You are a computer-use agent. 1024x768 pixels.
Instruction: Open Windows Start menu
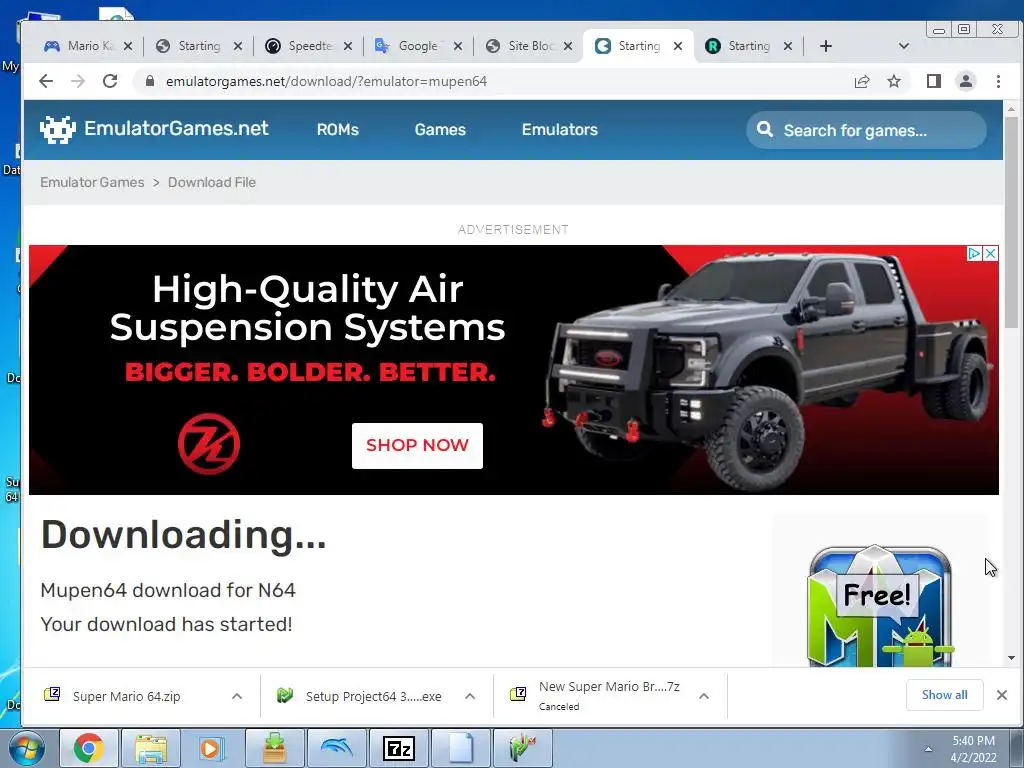click(26, 748)
